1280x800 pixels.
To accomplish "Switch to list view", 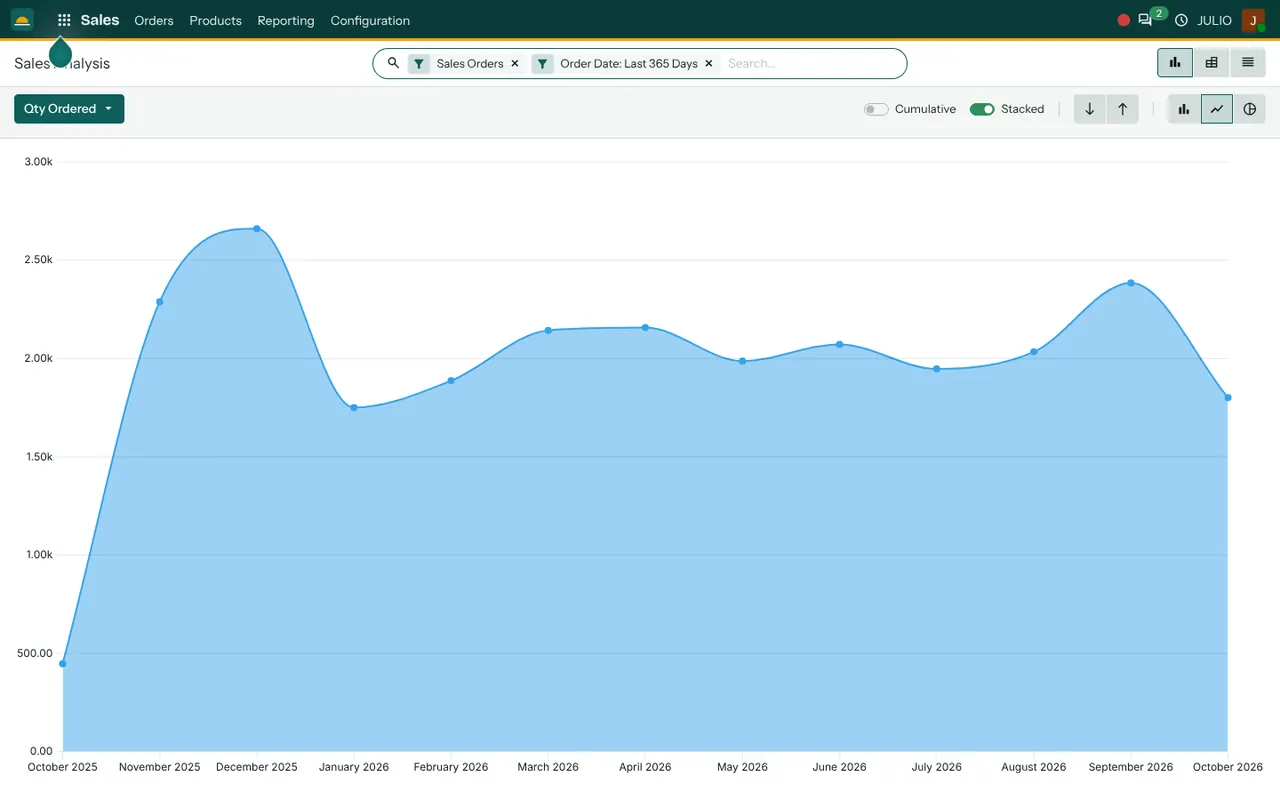I will [1248, 63].
